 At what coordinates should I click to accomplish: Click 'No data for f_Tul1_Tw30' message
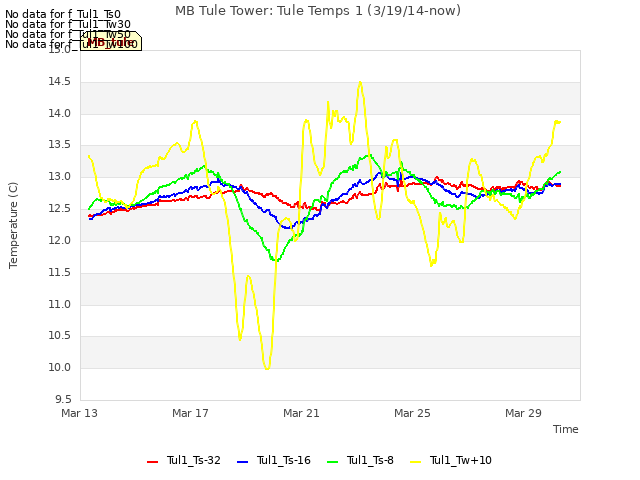coord(68,24)
